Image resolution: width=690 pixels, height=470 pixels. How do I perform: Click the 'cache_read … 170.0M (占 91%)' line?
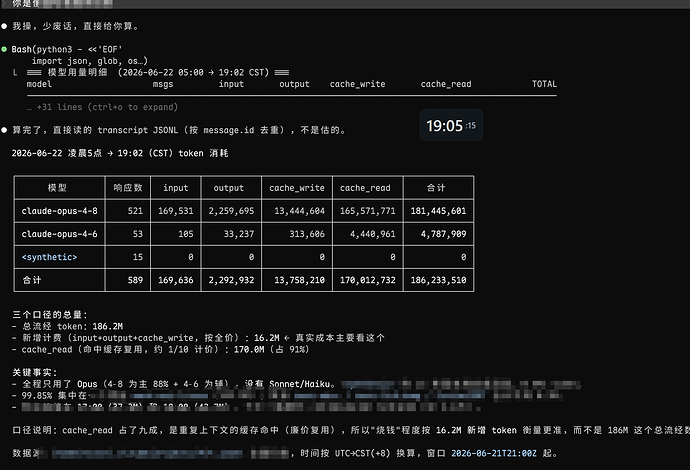pos(161,349)
